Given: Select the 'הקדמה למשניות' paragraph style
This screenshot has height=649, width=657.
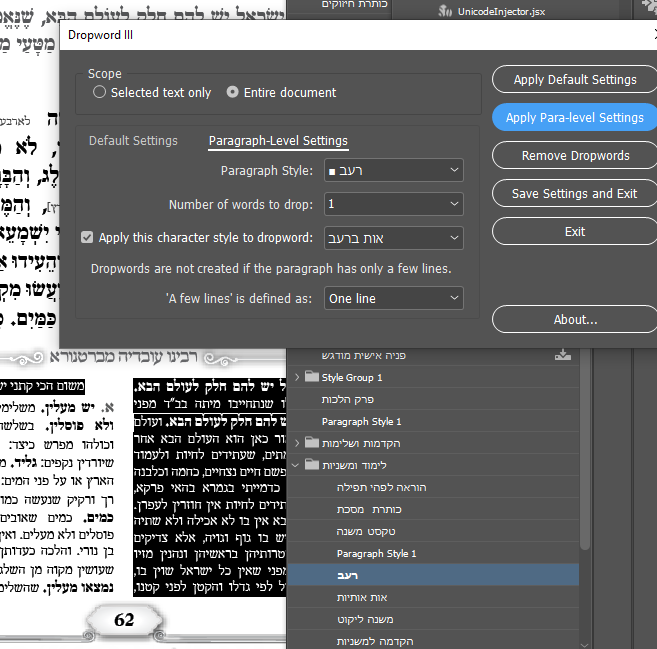Looking at the screenshot, I should click(433, 641).
